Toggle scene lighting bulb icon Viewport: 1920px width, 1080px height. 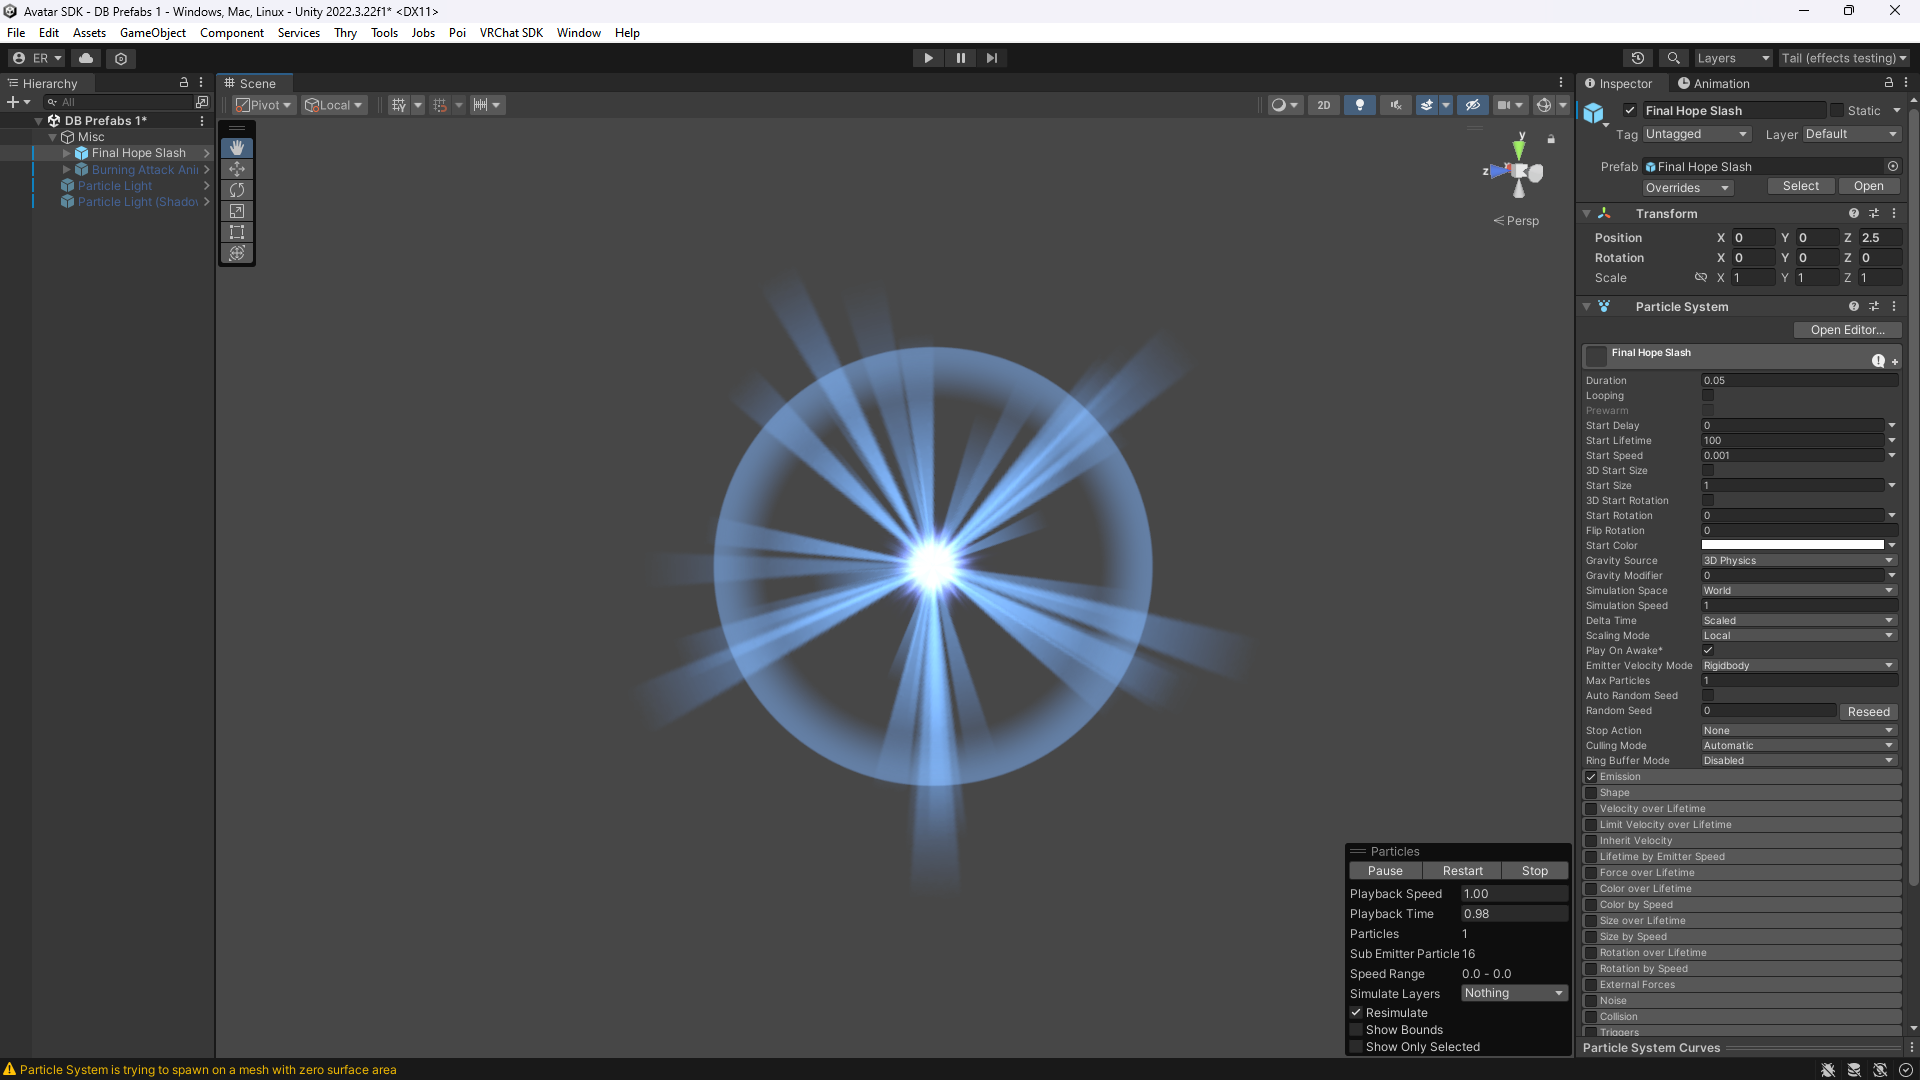[1359, 105]
